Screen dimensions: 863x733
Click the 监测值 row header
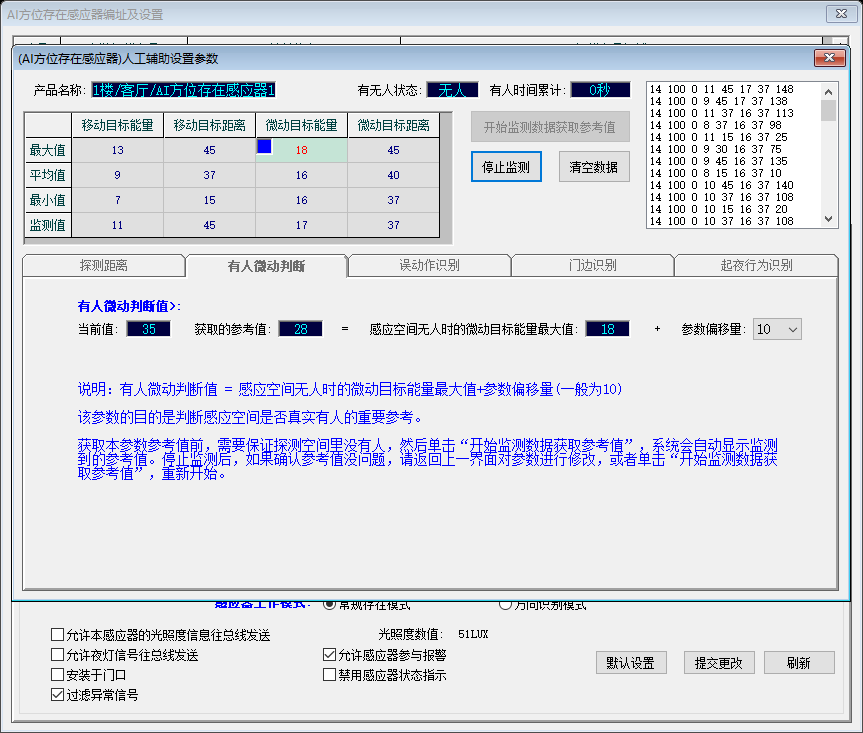click(x=48, y=225)
